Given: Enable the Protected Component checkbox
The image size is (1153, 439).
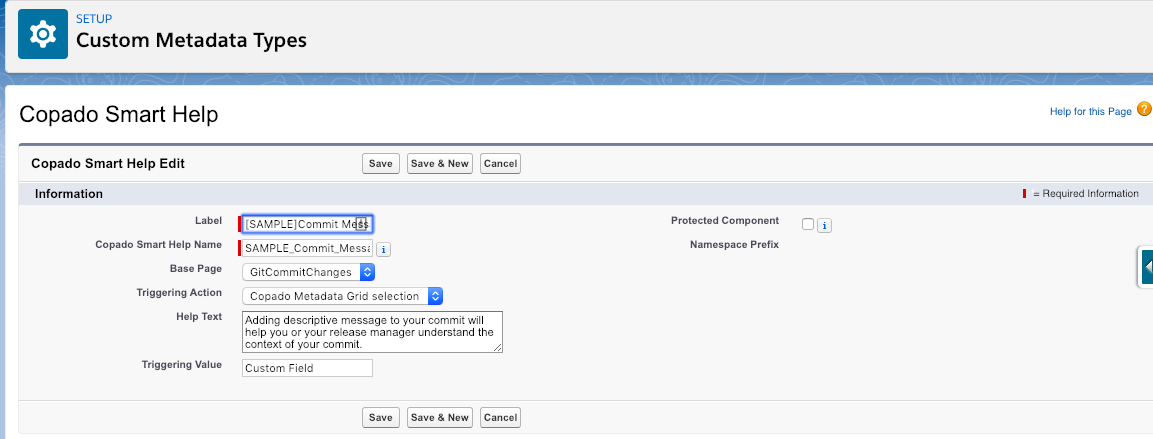Looking at the screenshot, I should coord(808,224).
